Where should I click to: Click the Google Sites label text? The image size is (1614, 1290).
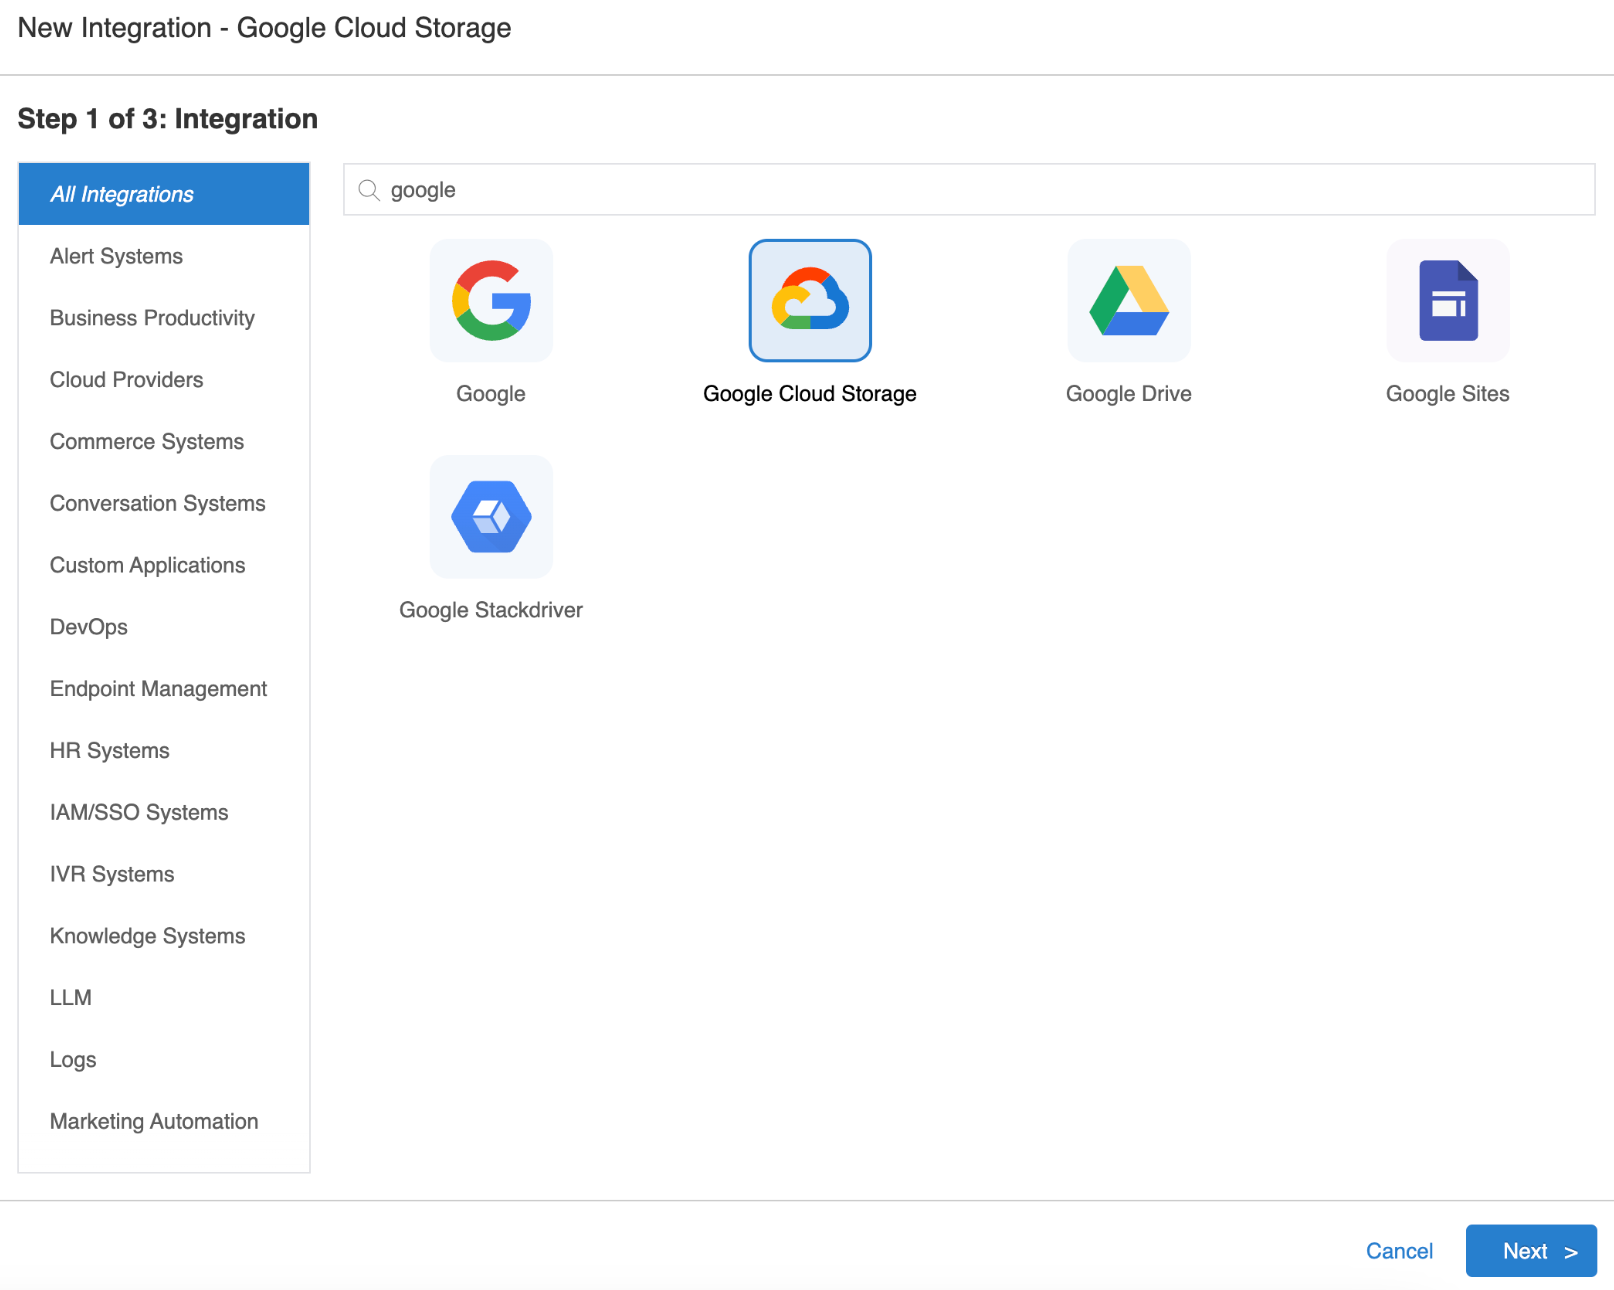click(1448, 394)
